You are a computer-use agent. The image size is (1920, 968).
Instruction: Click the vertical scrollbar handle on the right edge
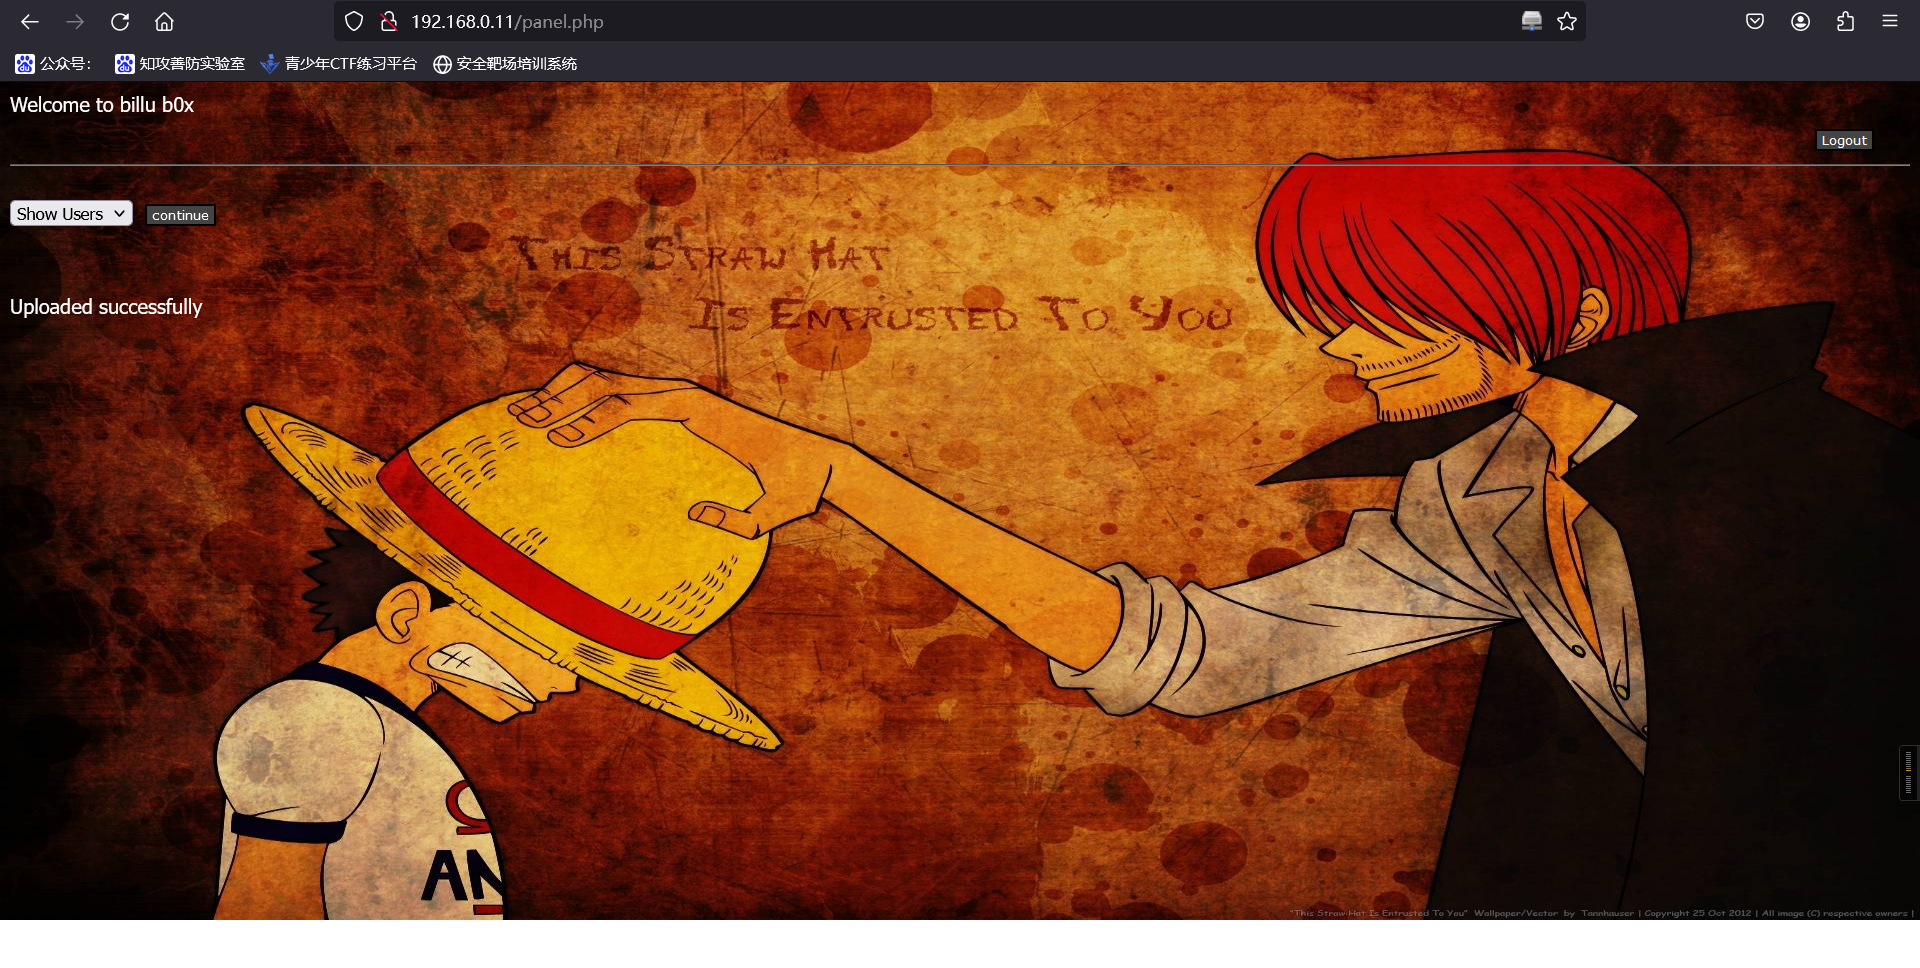pos(1909,772)
